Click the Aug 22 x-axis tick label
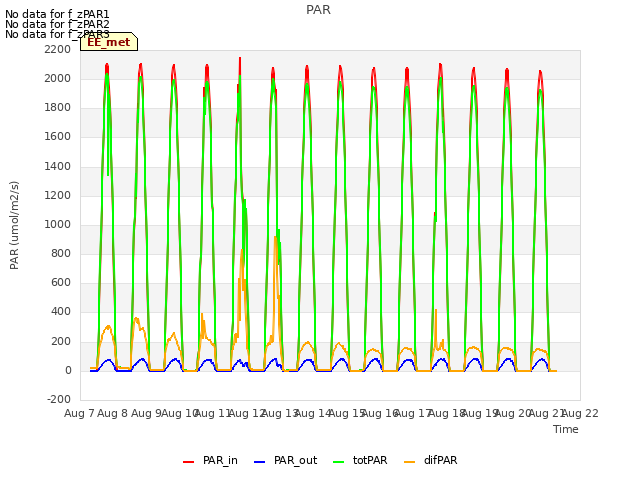The height and width of the screenshot is (480, 640). [x=580, y=413]
